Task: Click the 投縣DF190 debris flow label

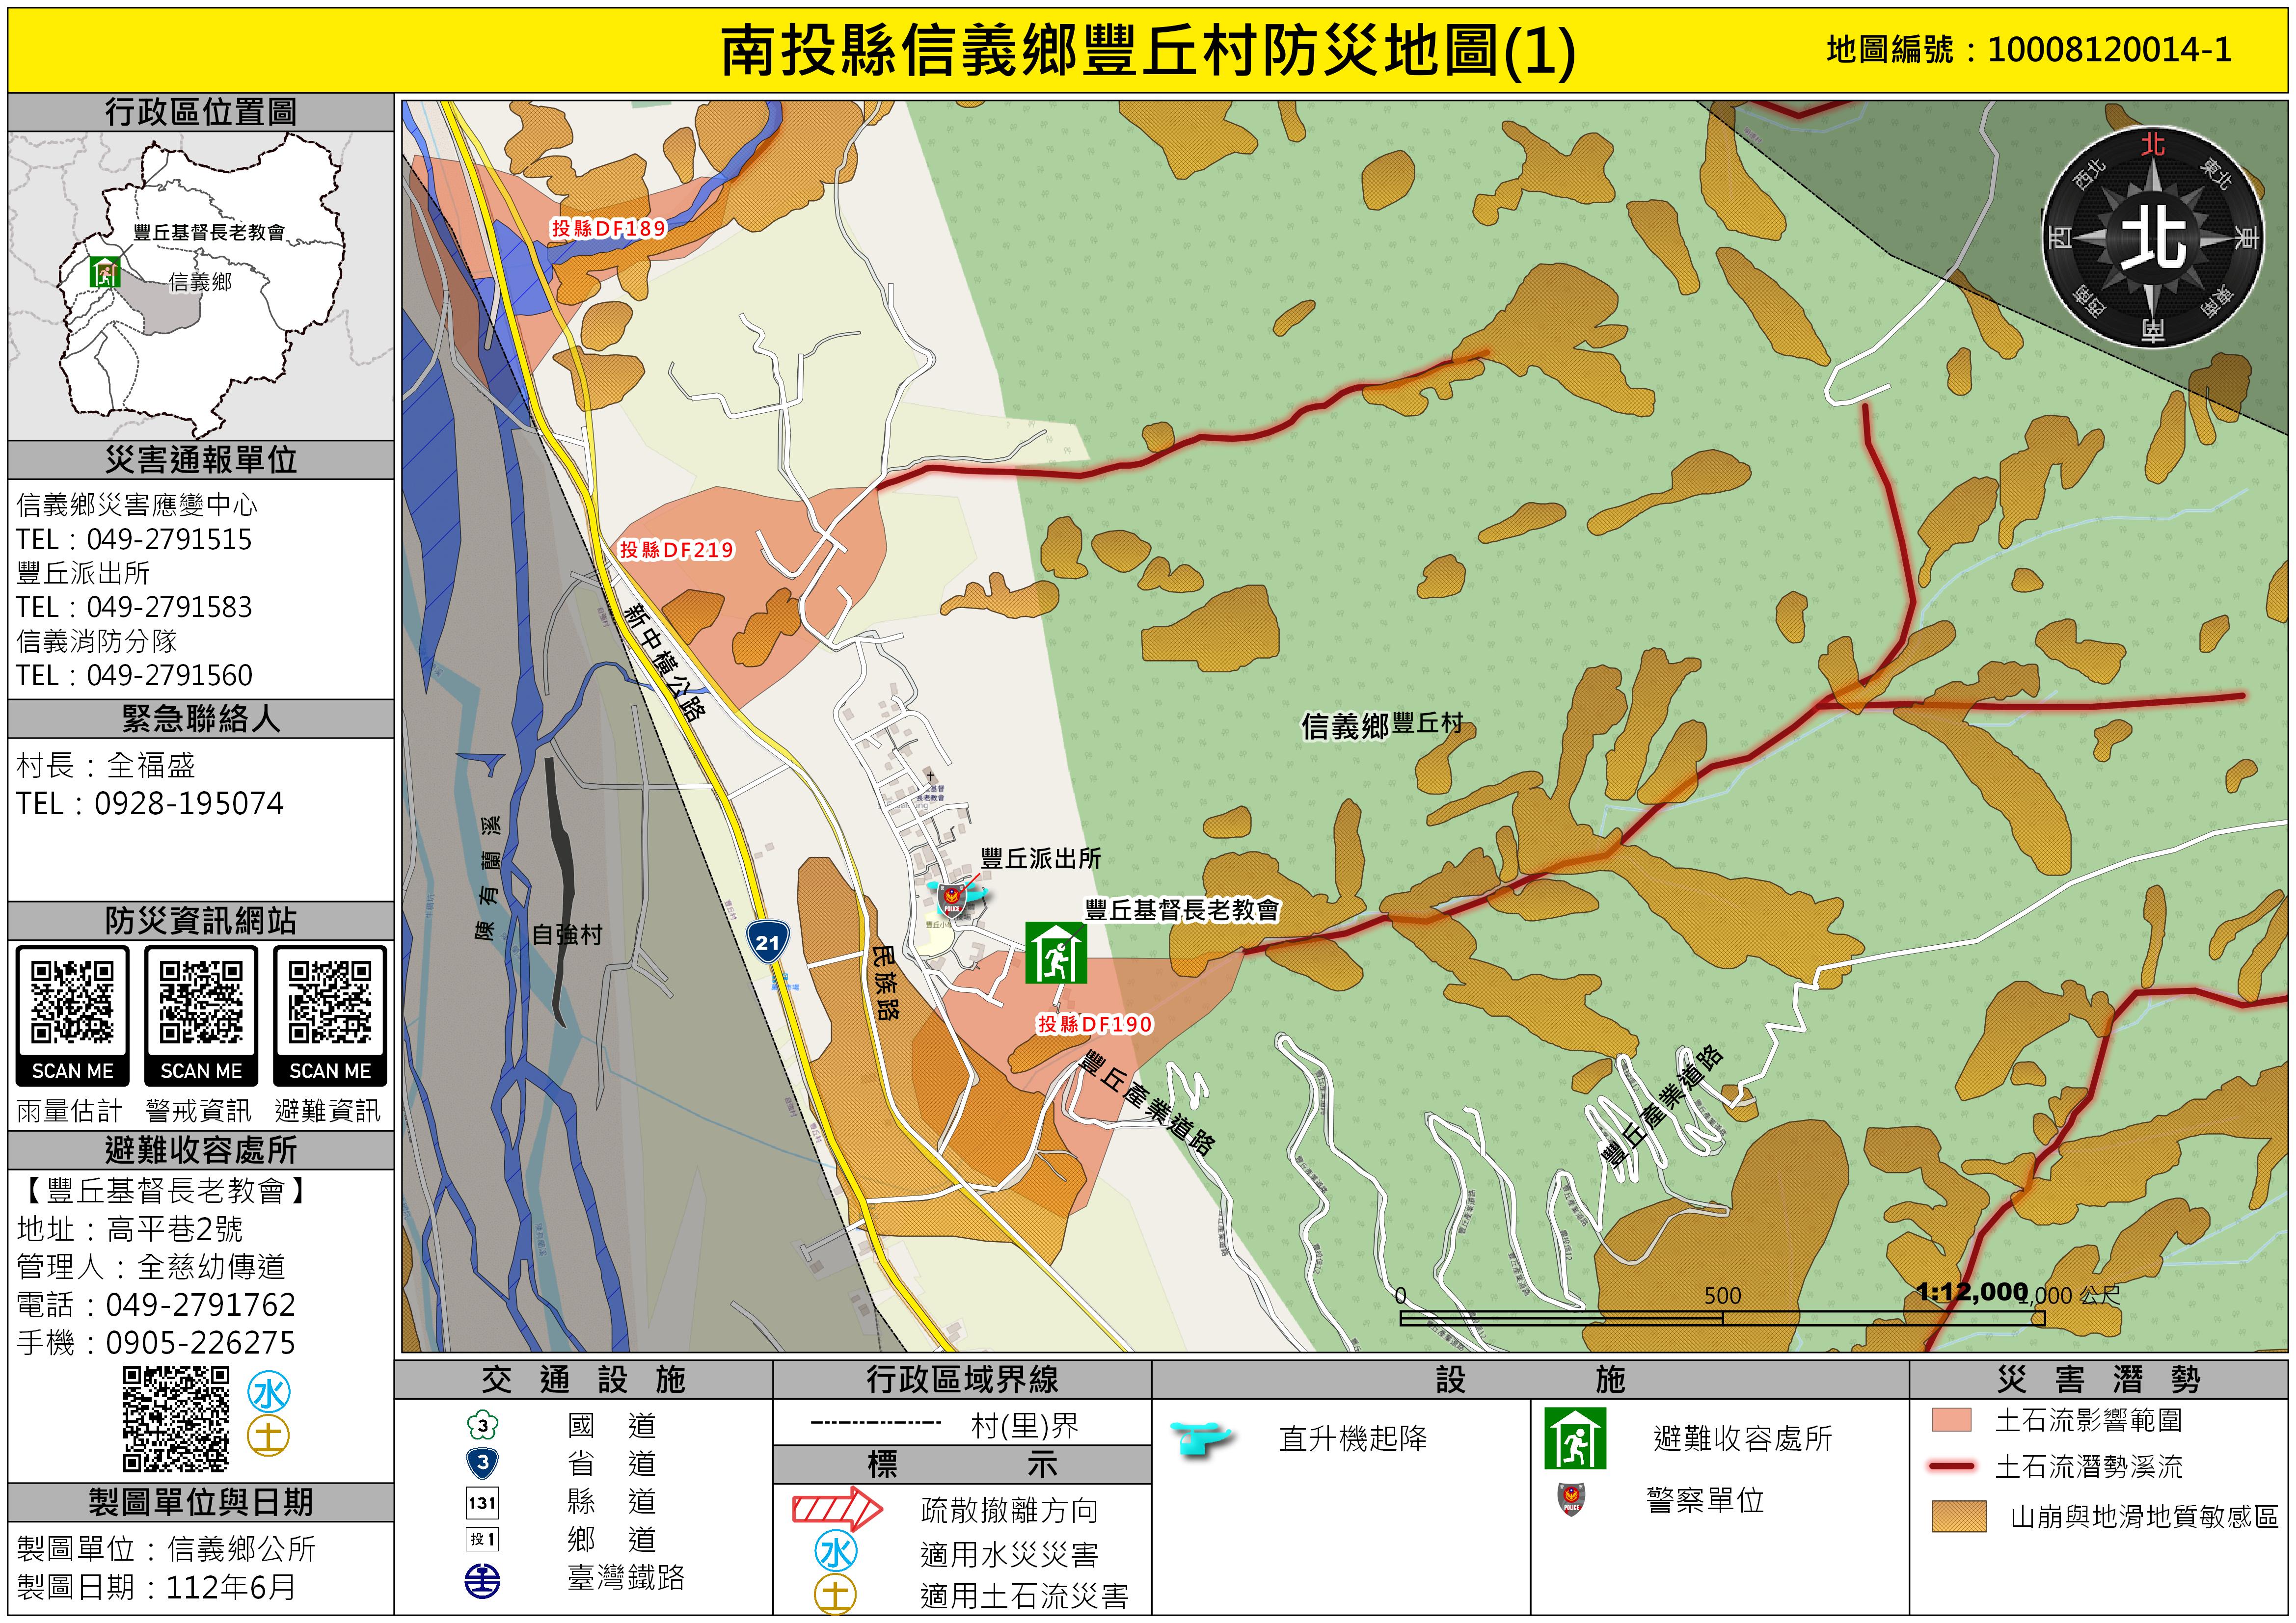Action: click(x=1095, y=1024)
